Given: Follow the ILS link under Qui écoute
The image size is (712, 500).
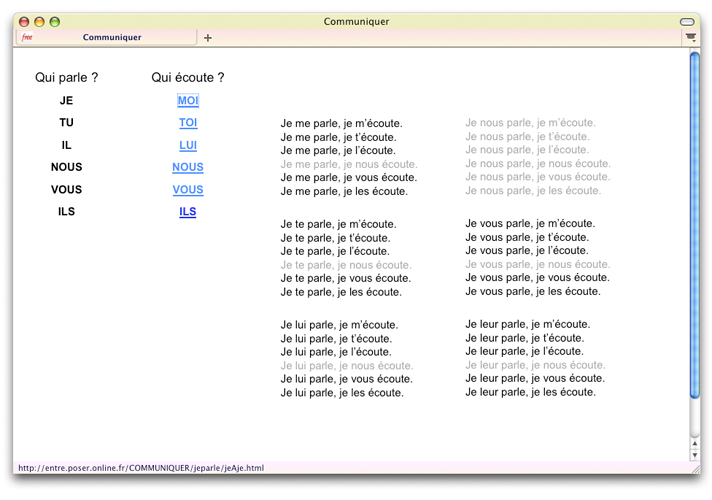Looking at the screenshot, I should click(x=188, y=212).
